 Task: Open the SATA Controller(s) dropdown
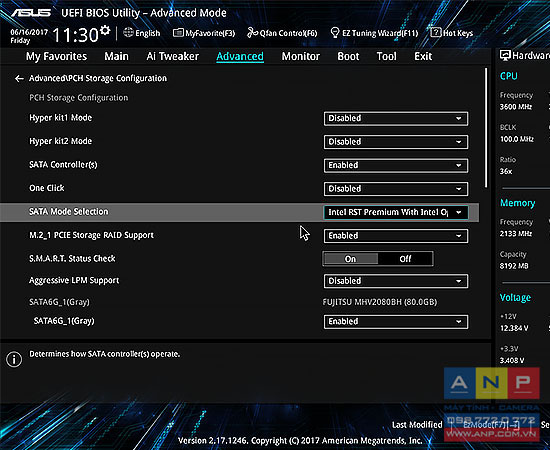click(x=396, y=166)
